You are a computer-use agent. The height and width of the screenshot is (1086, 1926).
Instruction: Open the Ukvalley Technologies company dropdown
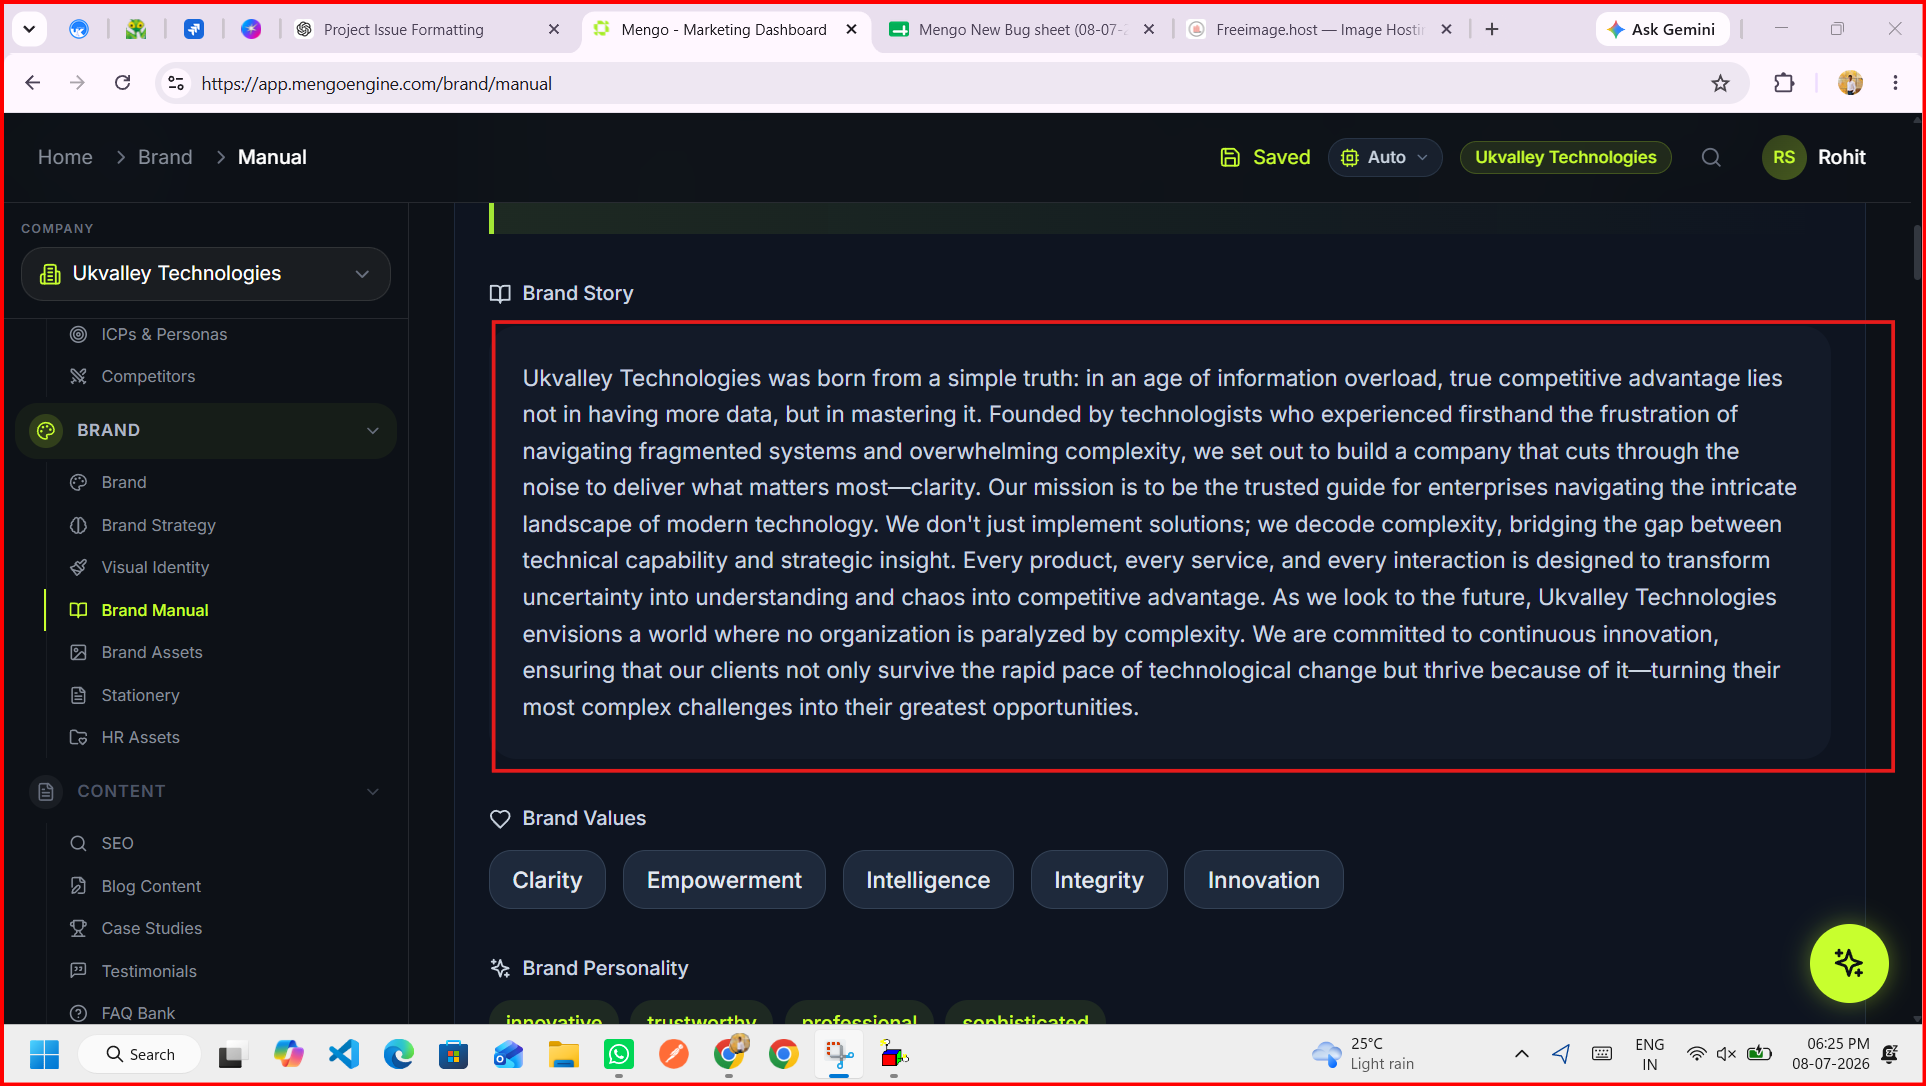[206, 274]
